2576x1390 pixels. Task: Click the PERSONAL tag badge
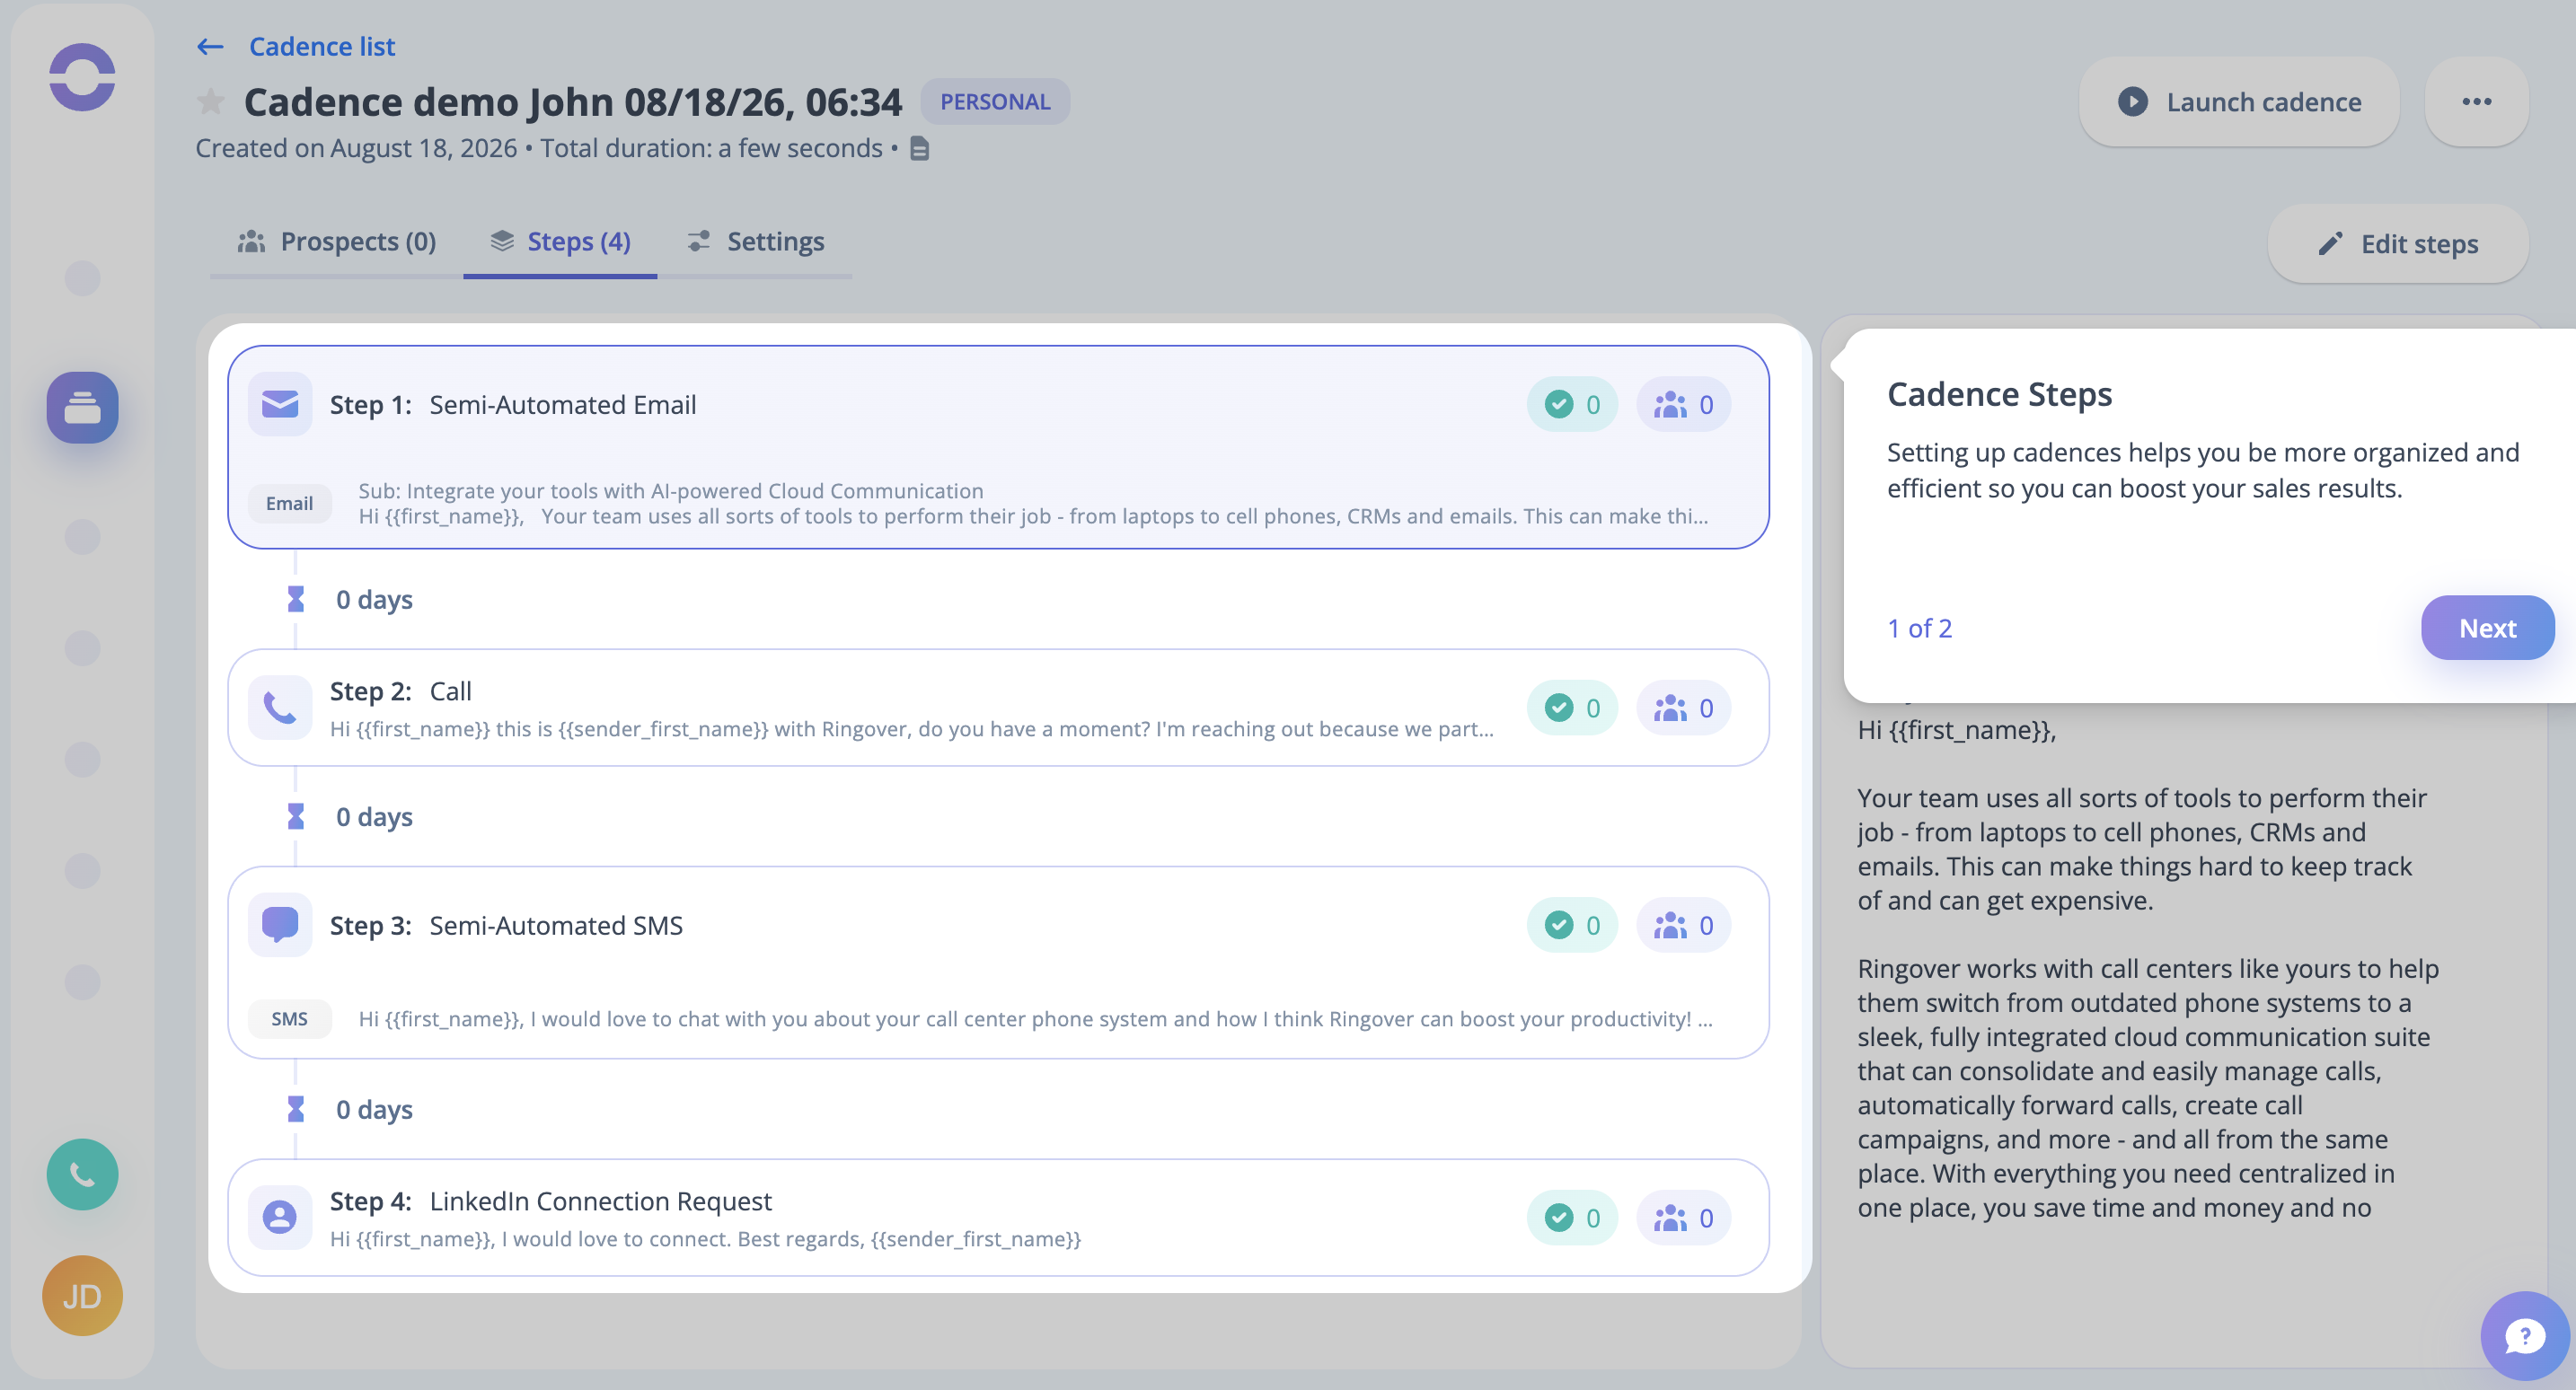click(x=995, y=102)
